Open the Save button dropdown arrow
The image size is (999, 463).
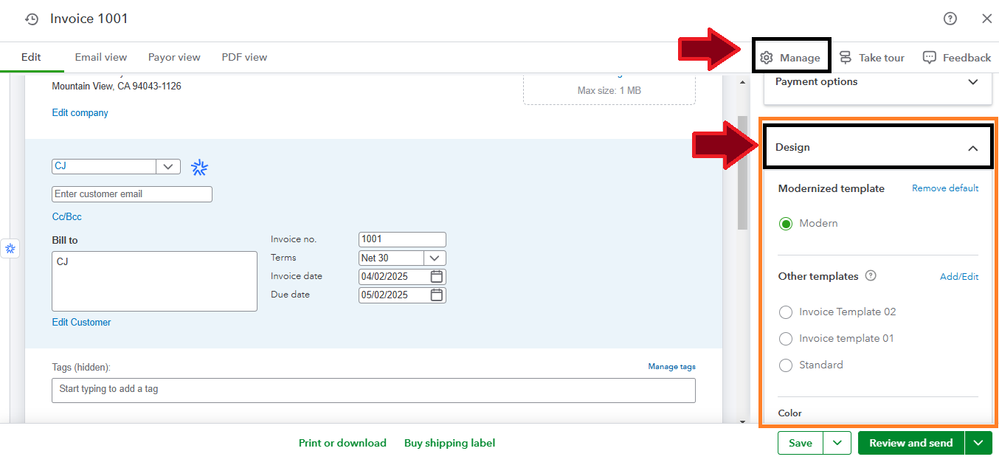[838, 443]
